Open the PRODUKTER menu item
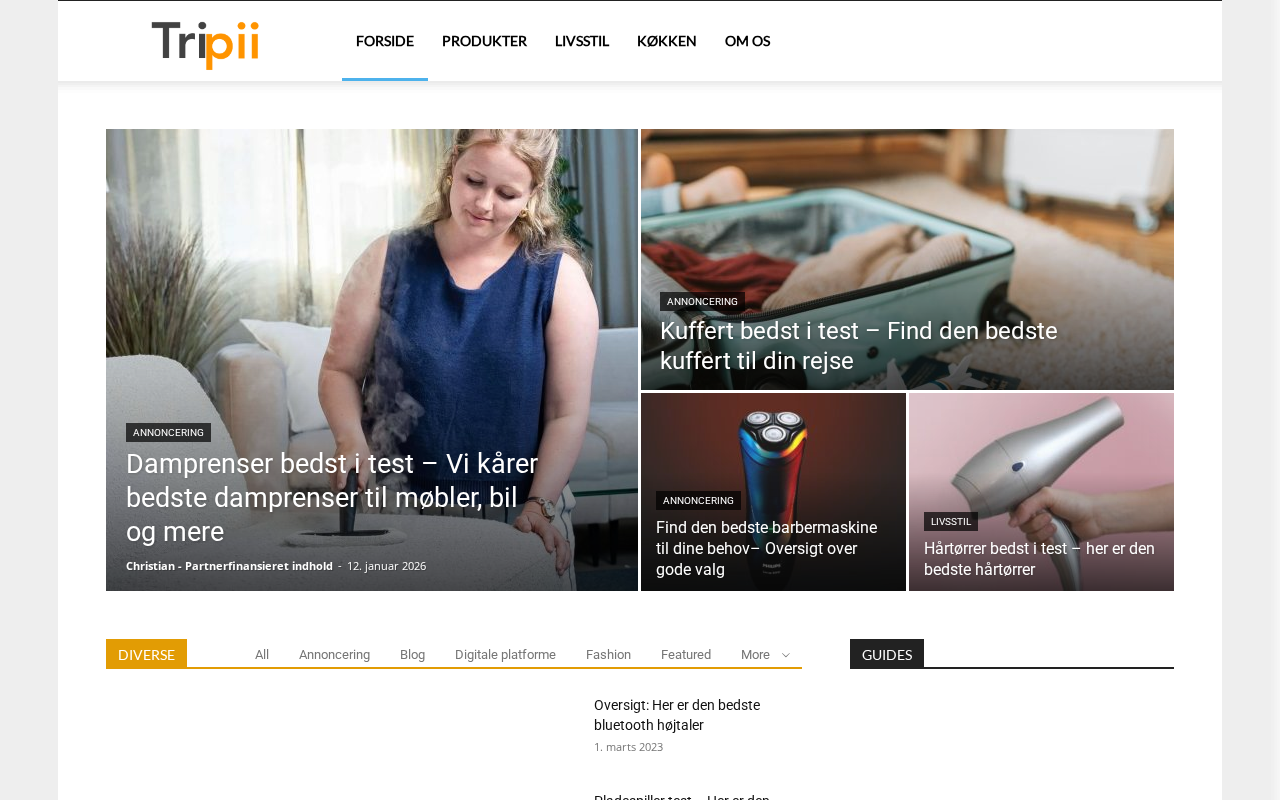The width and height of the screenshot is (1280, 800). coord(484,41)
